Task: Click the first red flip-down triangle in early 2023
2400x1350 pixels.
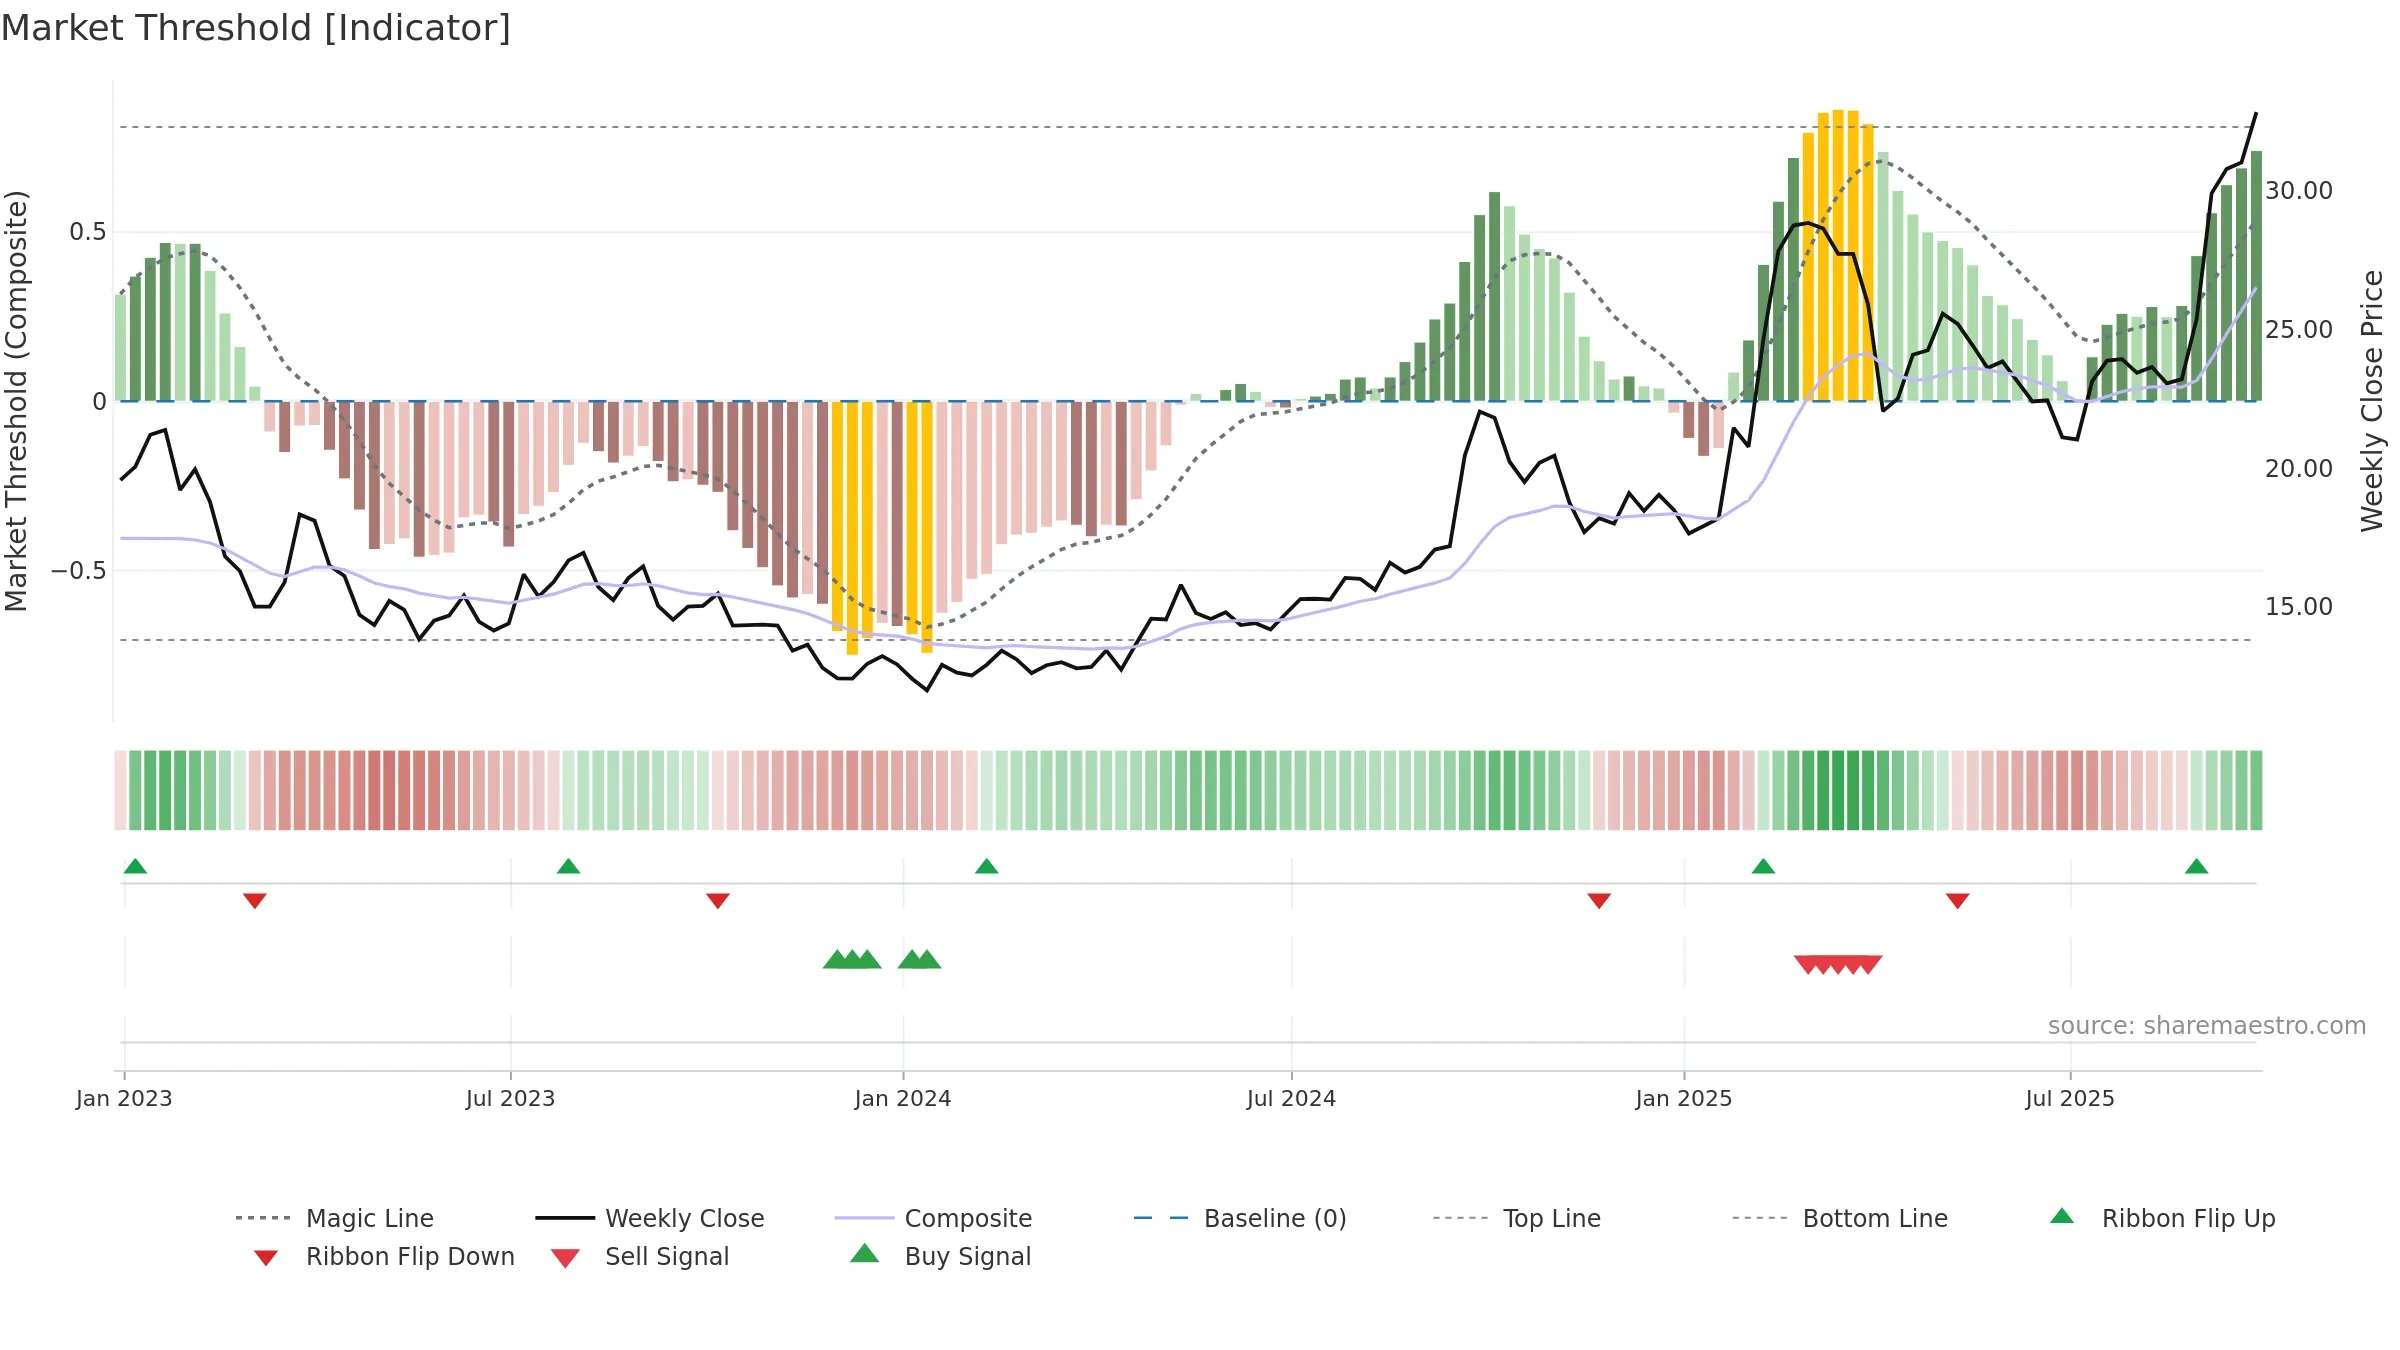Action: tap(255, 901)
